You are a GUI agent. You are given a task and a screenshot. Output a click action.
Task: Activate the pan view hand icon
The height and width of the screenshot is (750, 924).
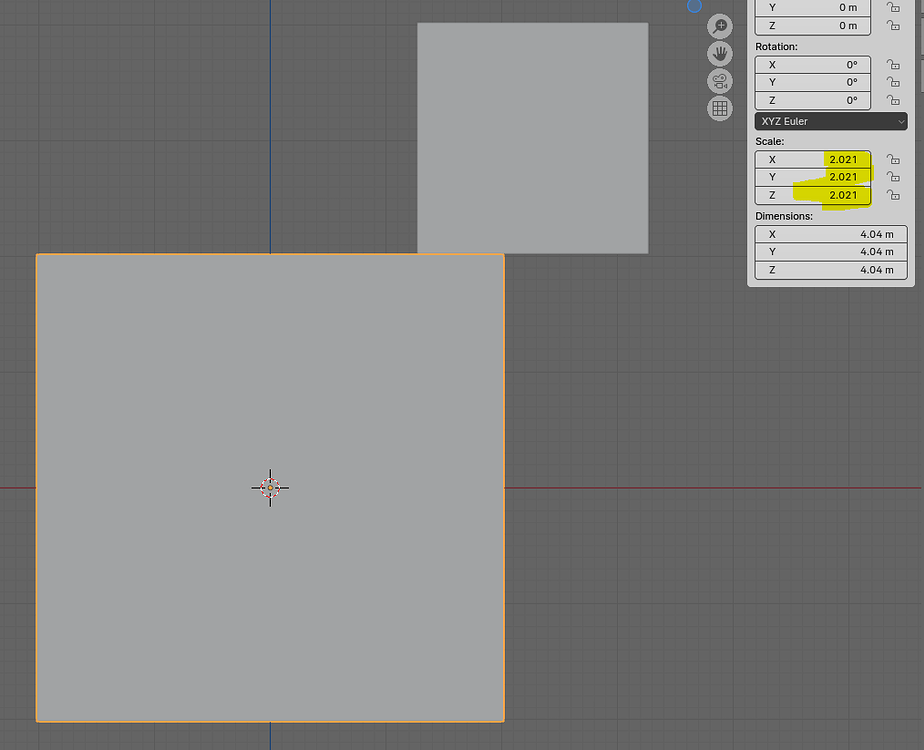tap(720, 54)
